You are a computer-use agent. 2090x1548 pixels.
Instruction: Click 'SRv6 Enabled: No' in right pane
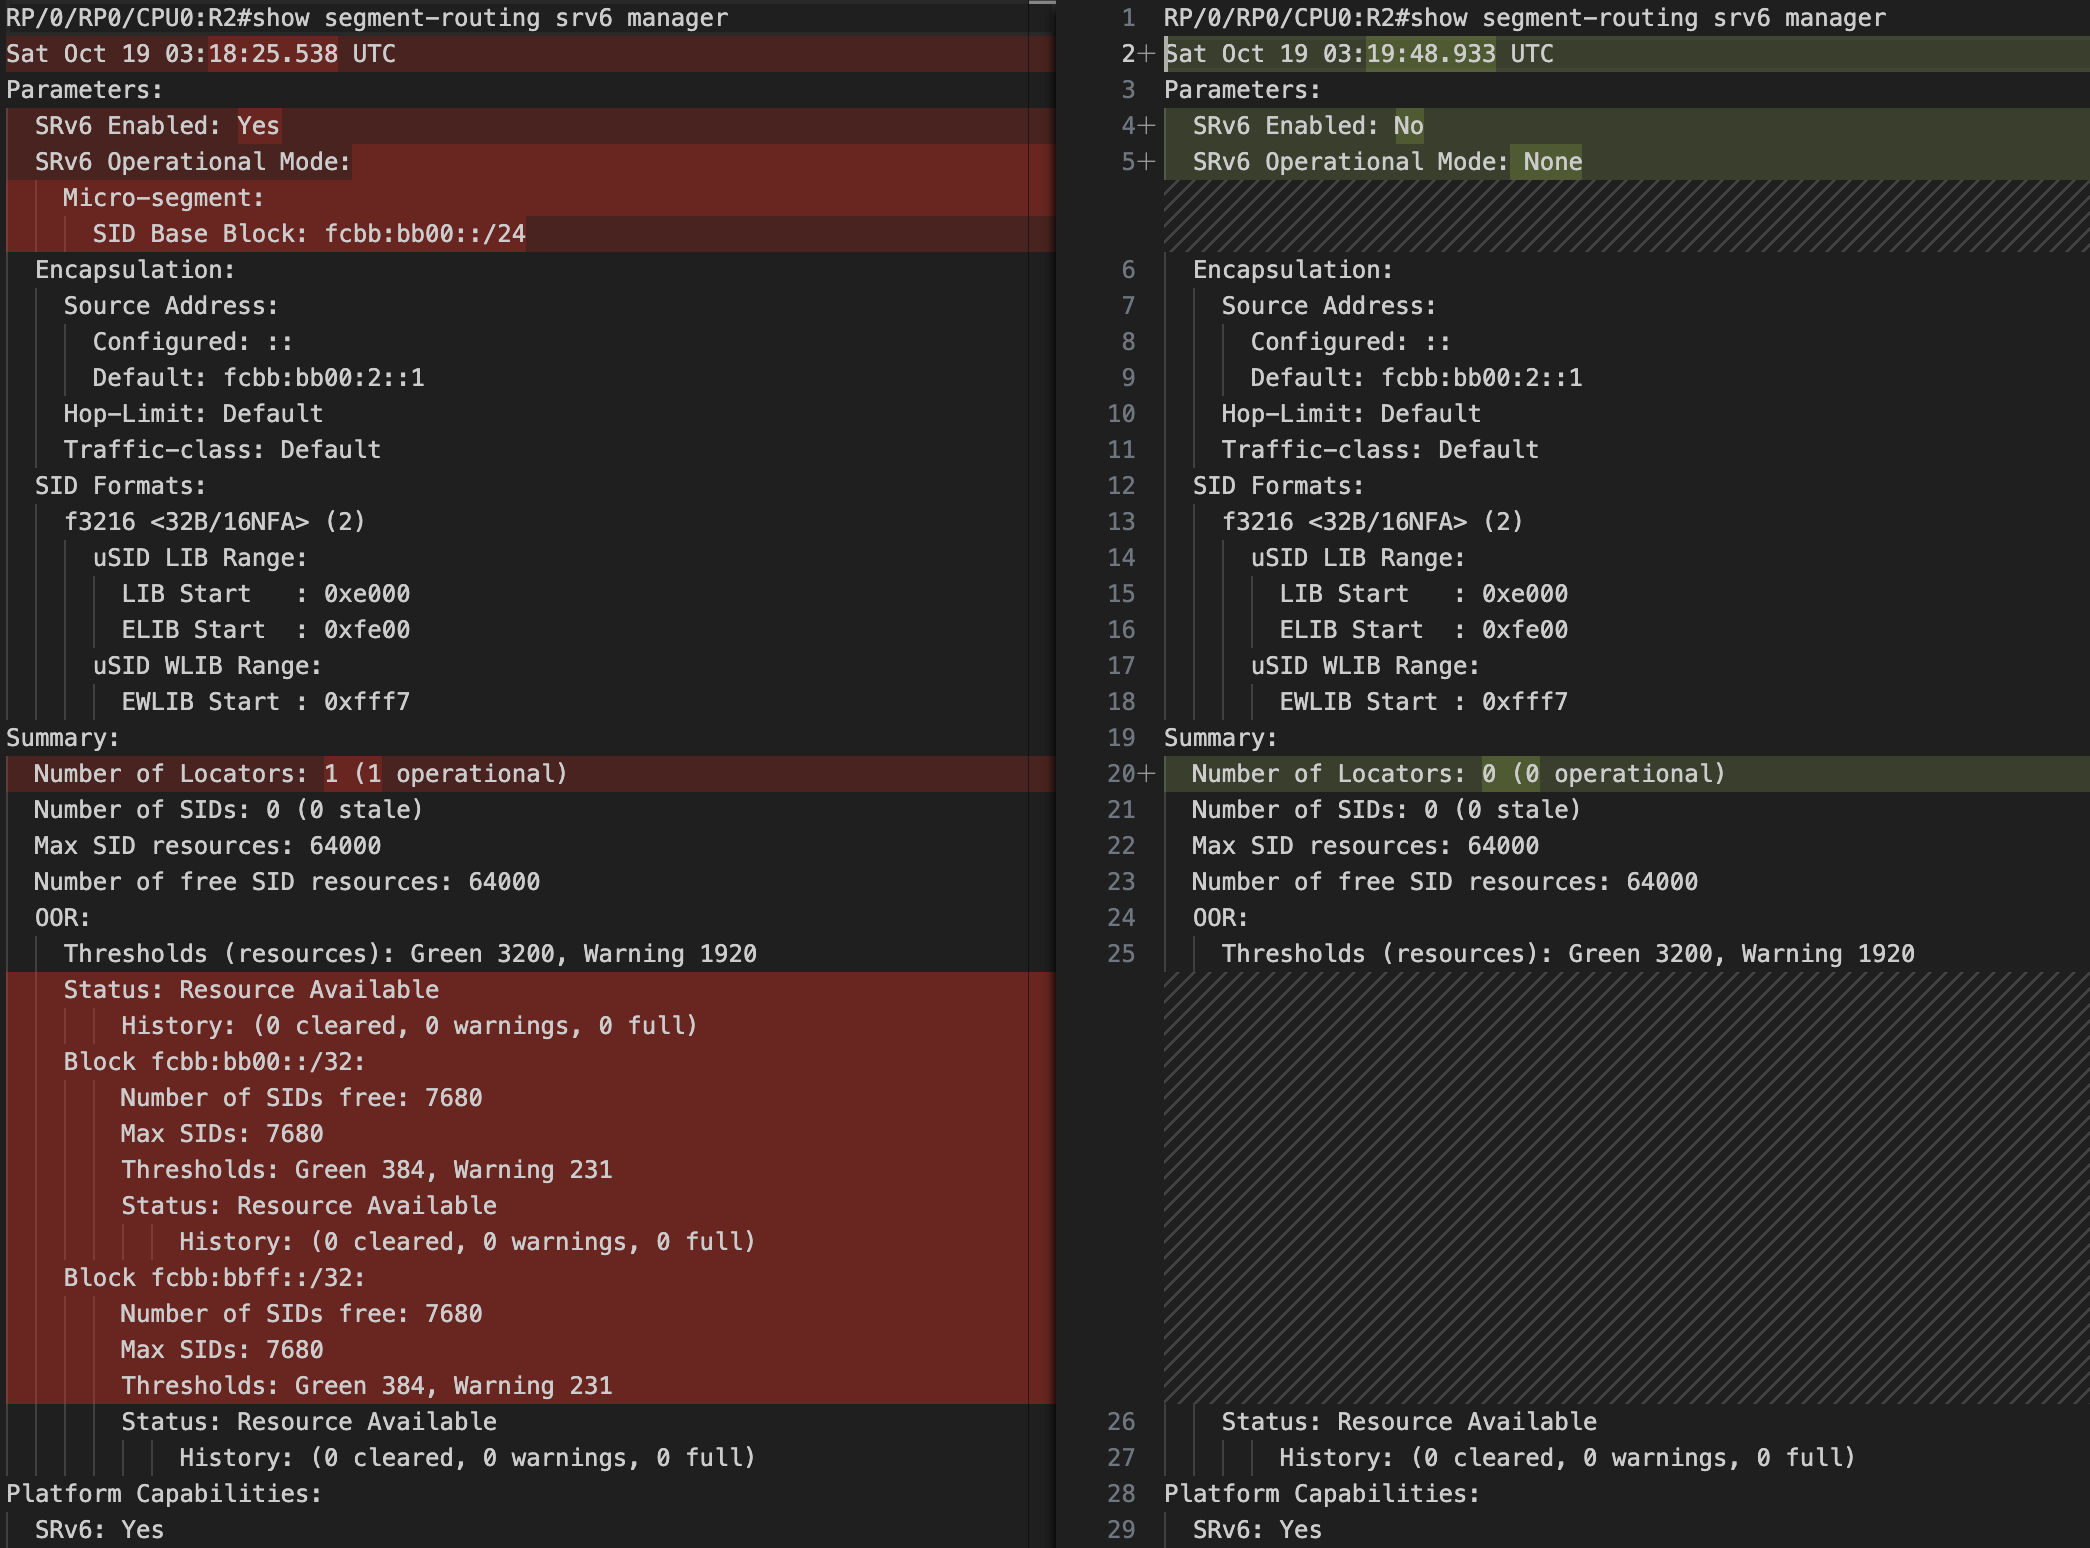(1307, 126)
